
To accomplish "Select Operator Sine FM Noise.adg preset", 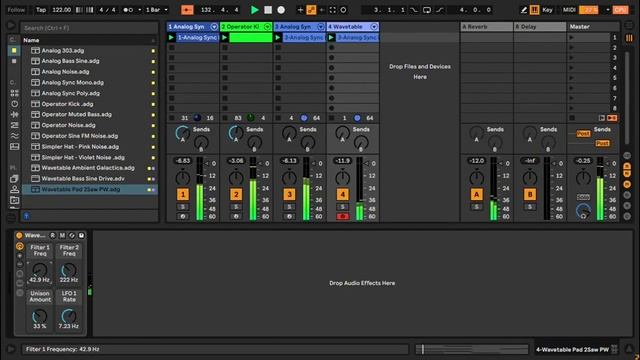I will tap(80, 136).
